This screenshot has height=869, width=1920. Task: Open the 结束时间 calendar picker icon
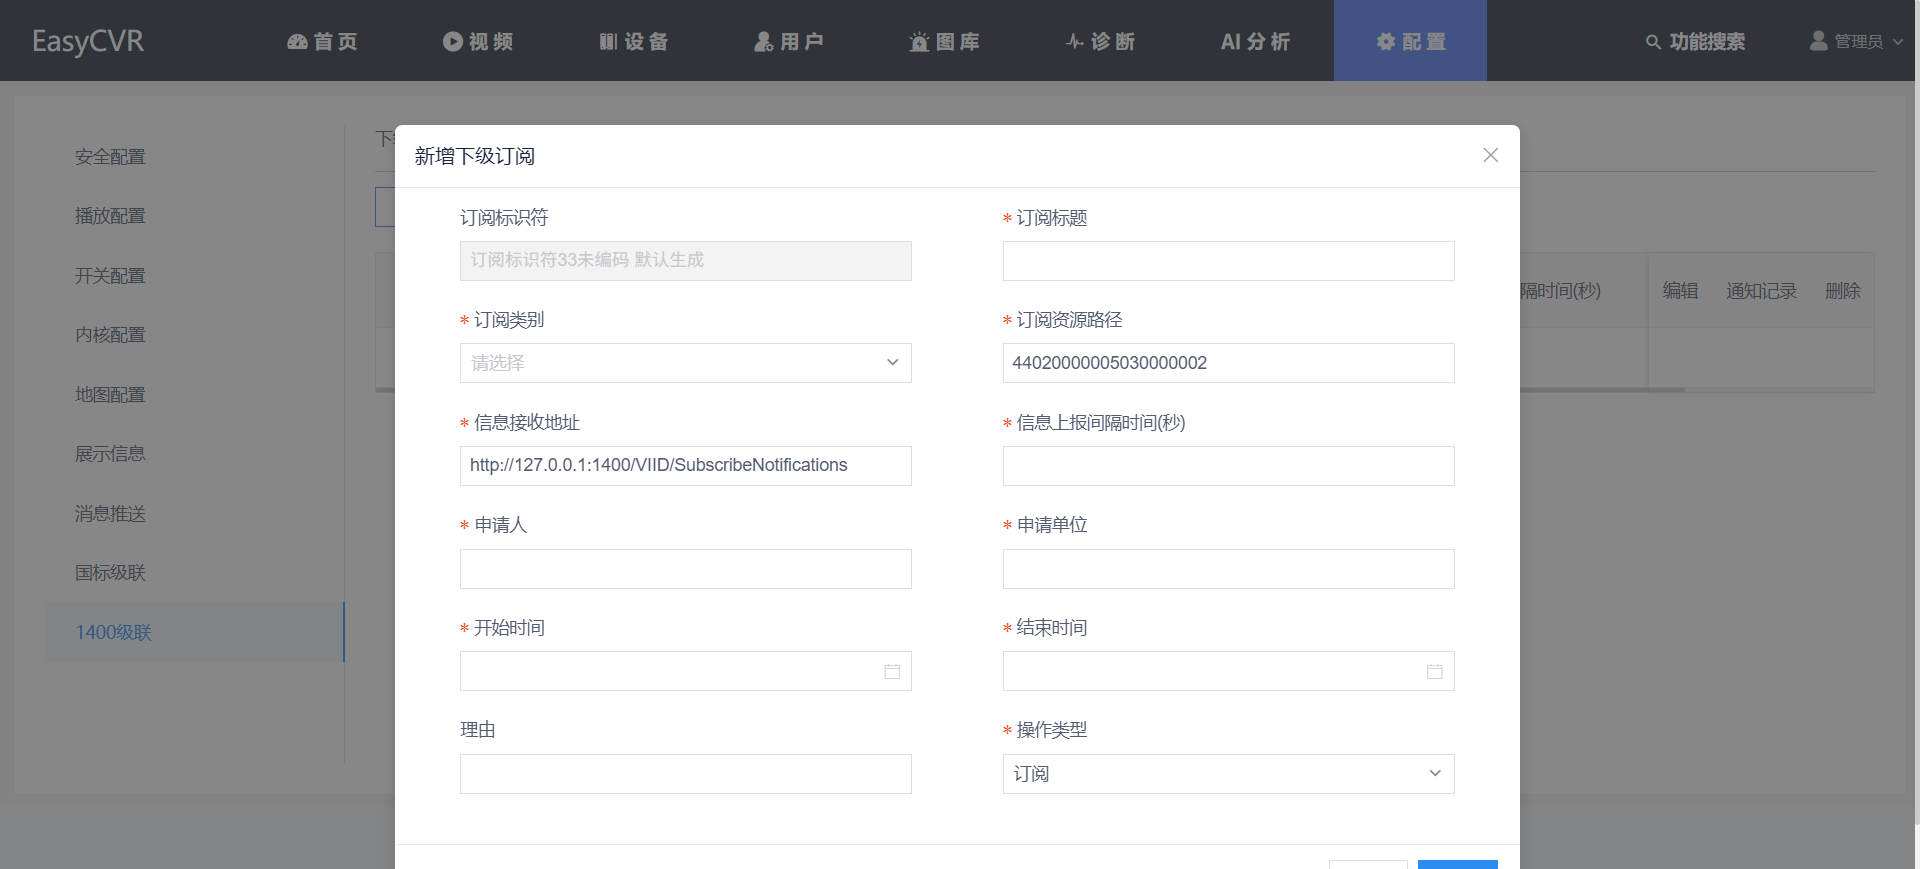(x=1434, y=672)
